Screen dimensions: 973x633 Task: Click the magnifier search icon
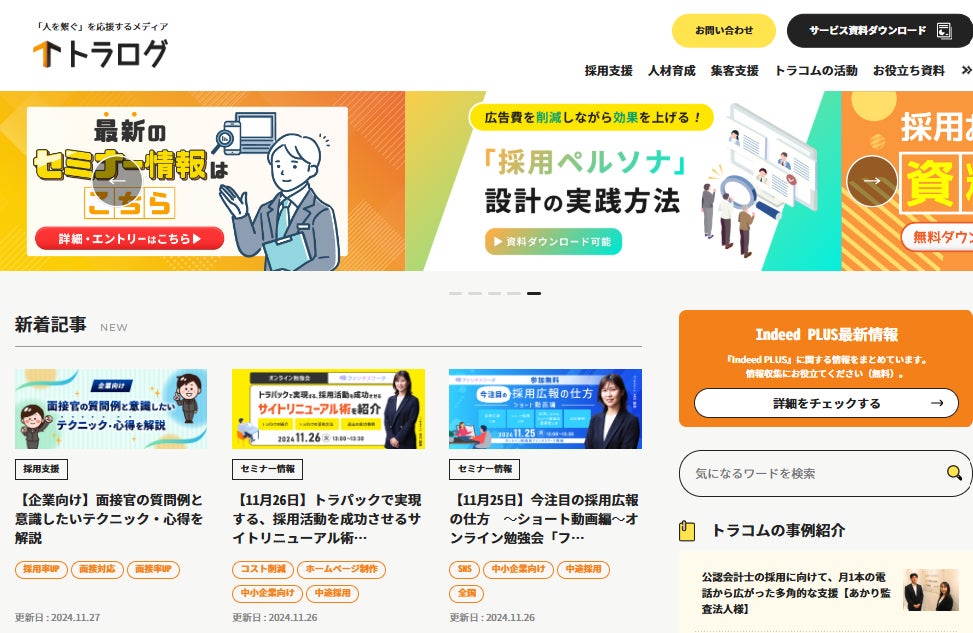click(x=954, y=473)
